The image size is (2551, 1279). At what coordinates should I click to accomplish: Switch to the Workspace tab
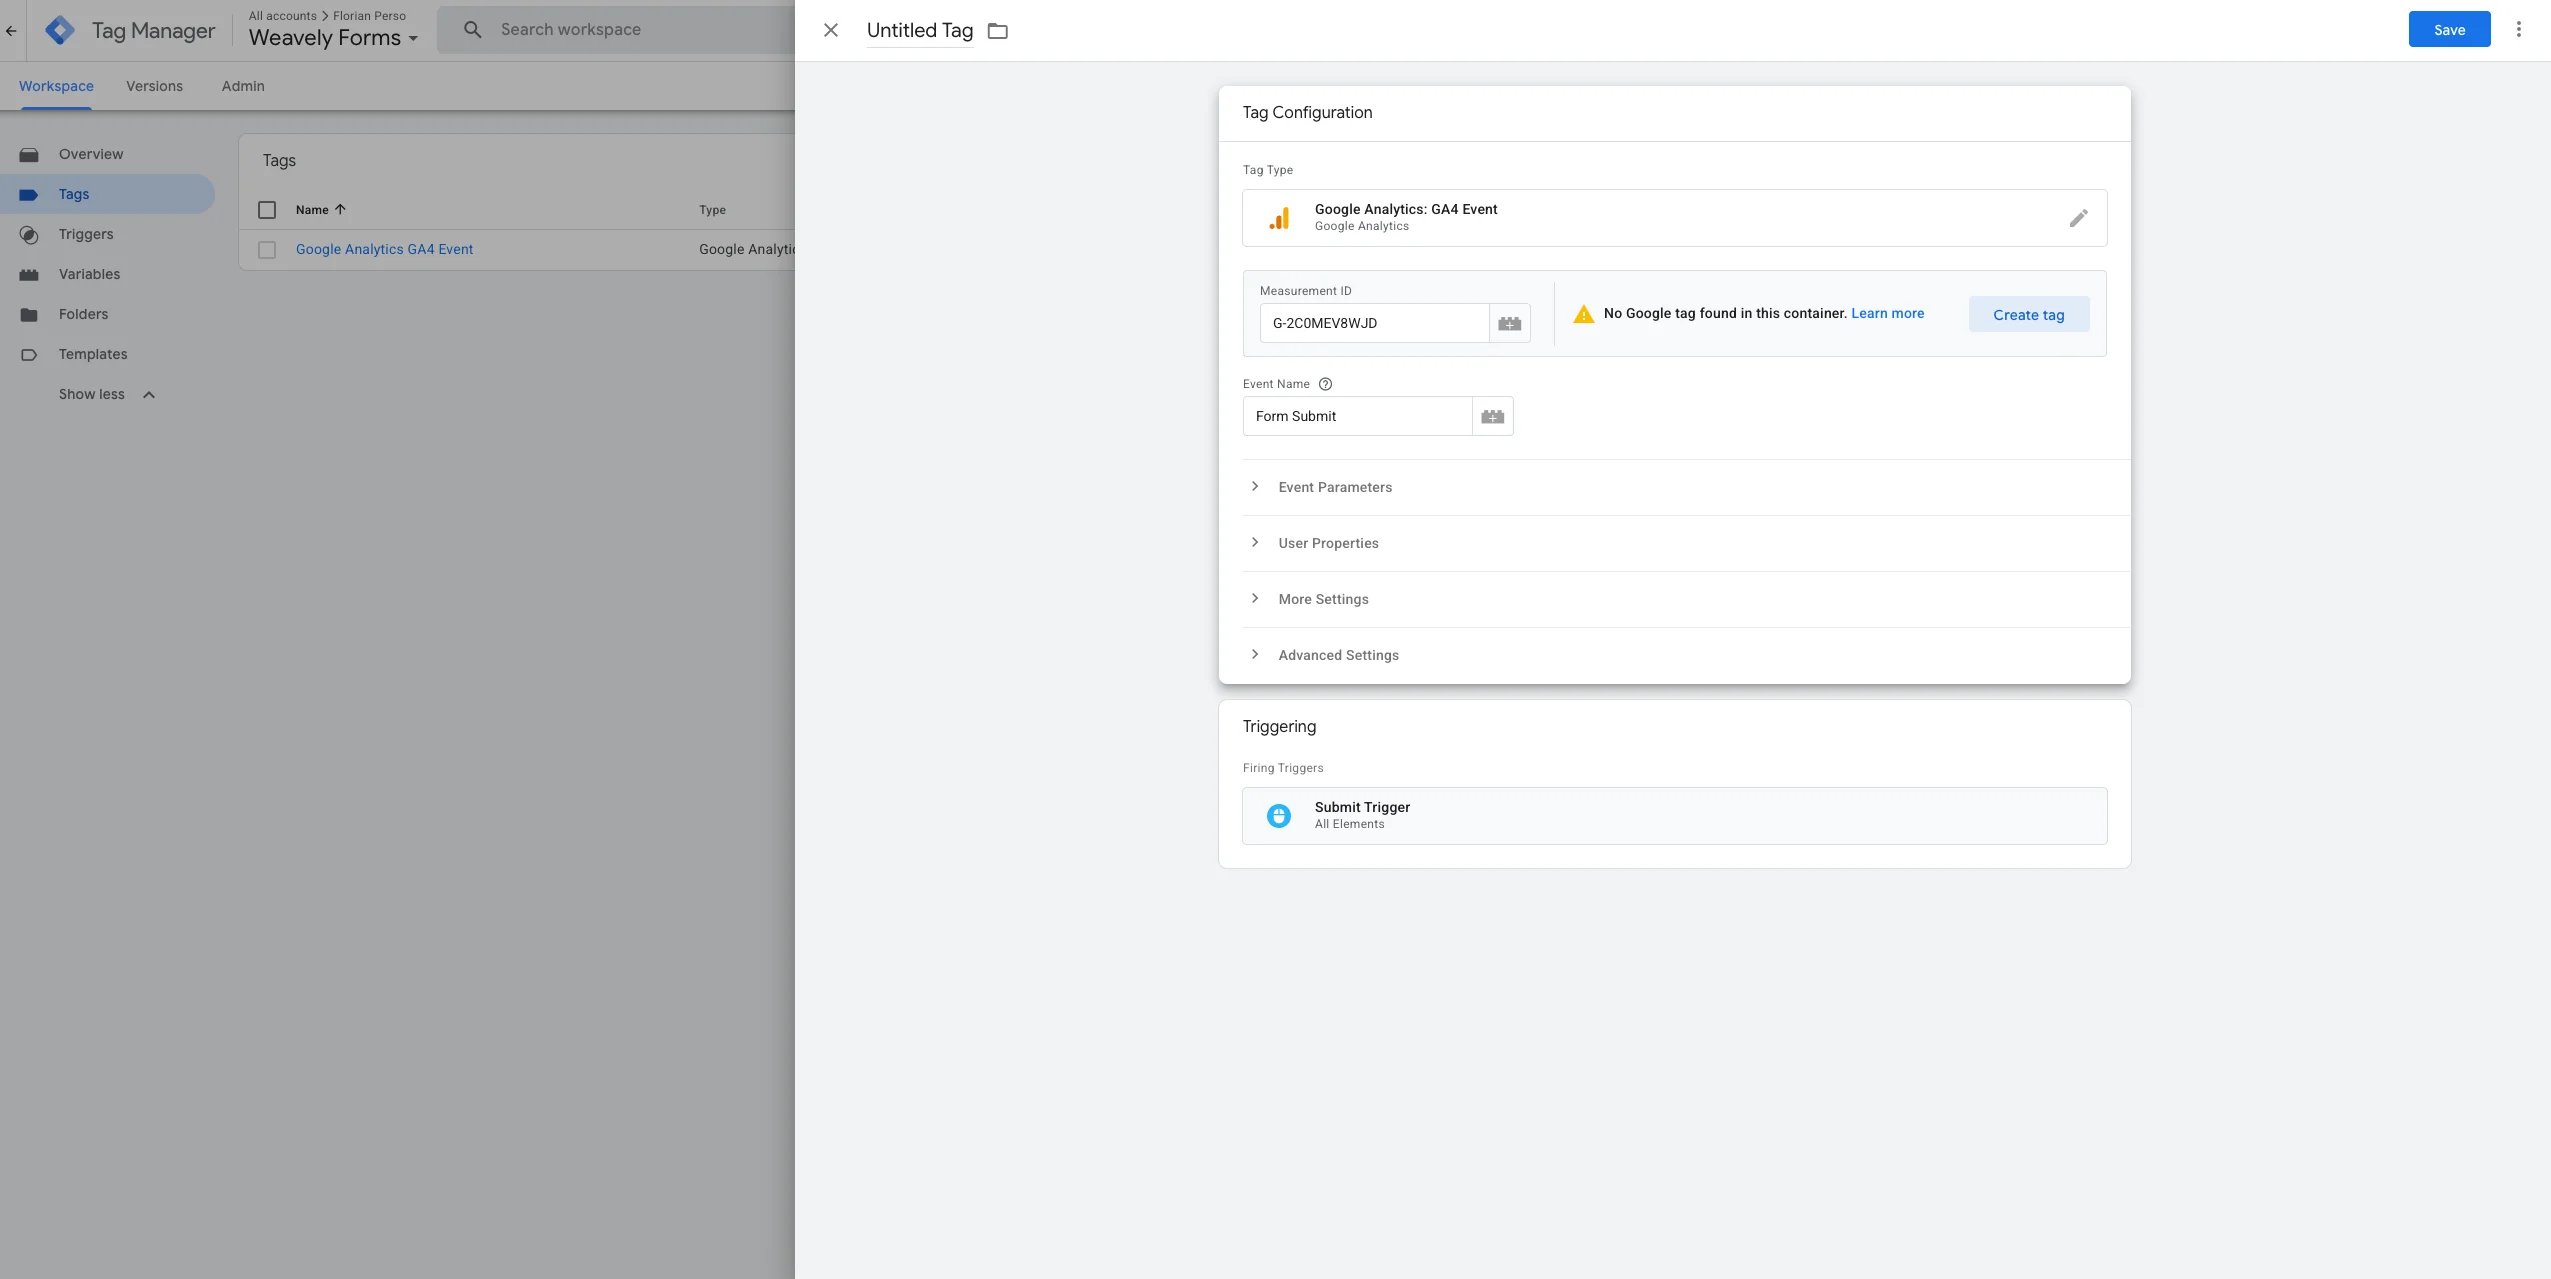[x=56, y=86]
